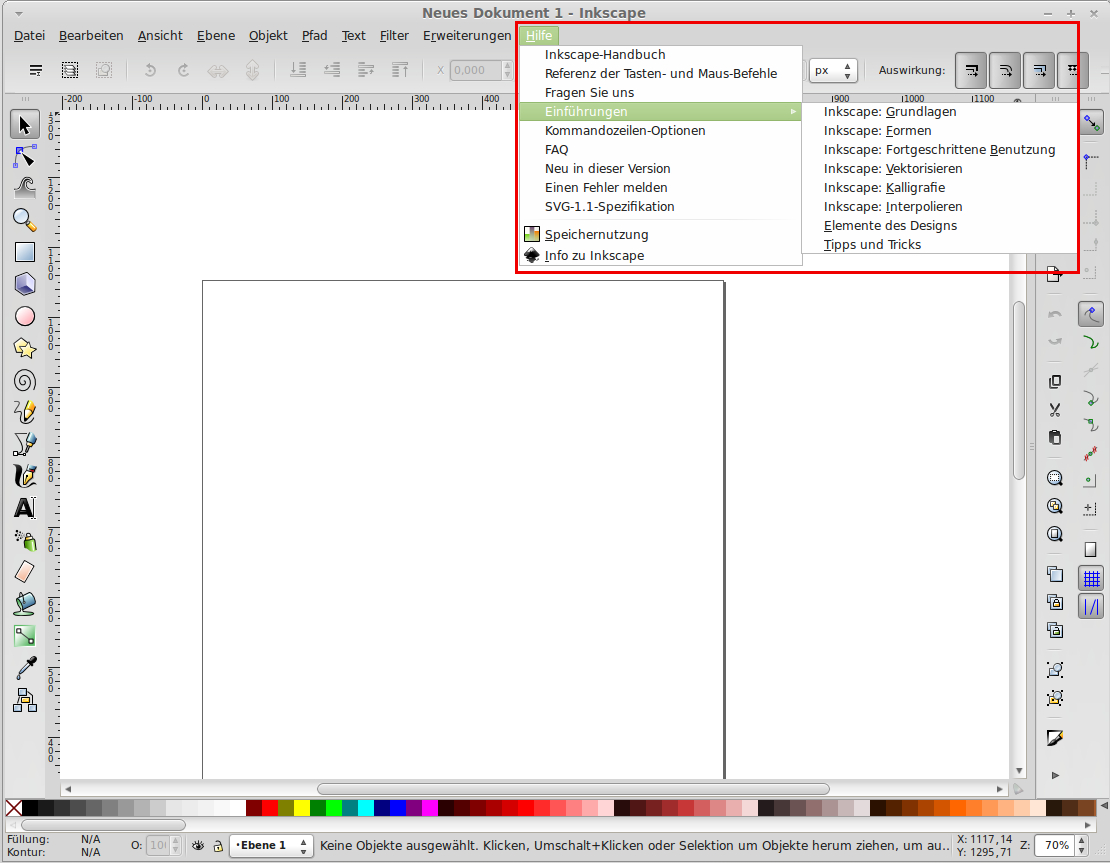Click the zoom 70% input field

coord(1055,845)
